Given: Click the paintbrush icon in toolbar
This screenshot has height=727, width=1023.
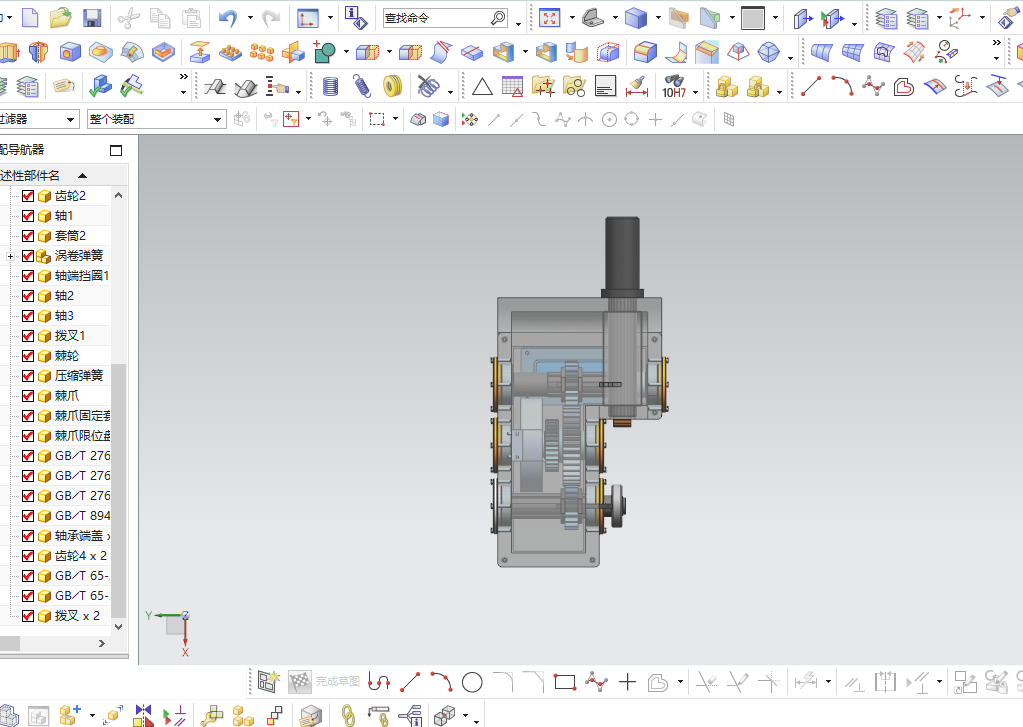Looking at the screenshot, I should 636,87.
